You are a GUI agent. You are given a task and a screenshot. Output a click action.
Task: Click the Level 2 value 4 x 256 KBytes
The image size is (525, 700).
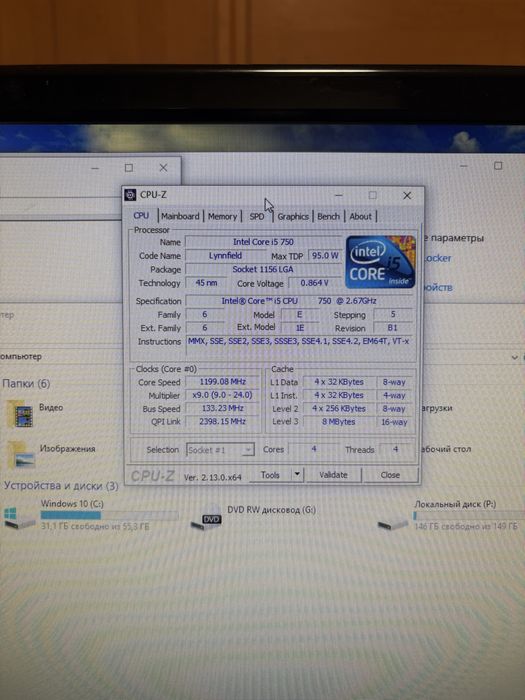pos(339,408)
